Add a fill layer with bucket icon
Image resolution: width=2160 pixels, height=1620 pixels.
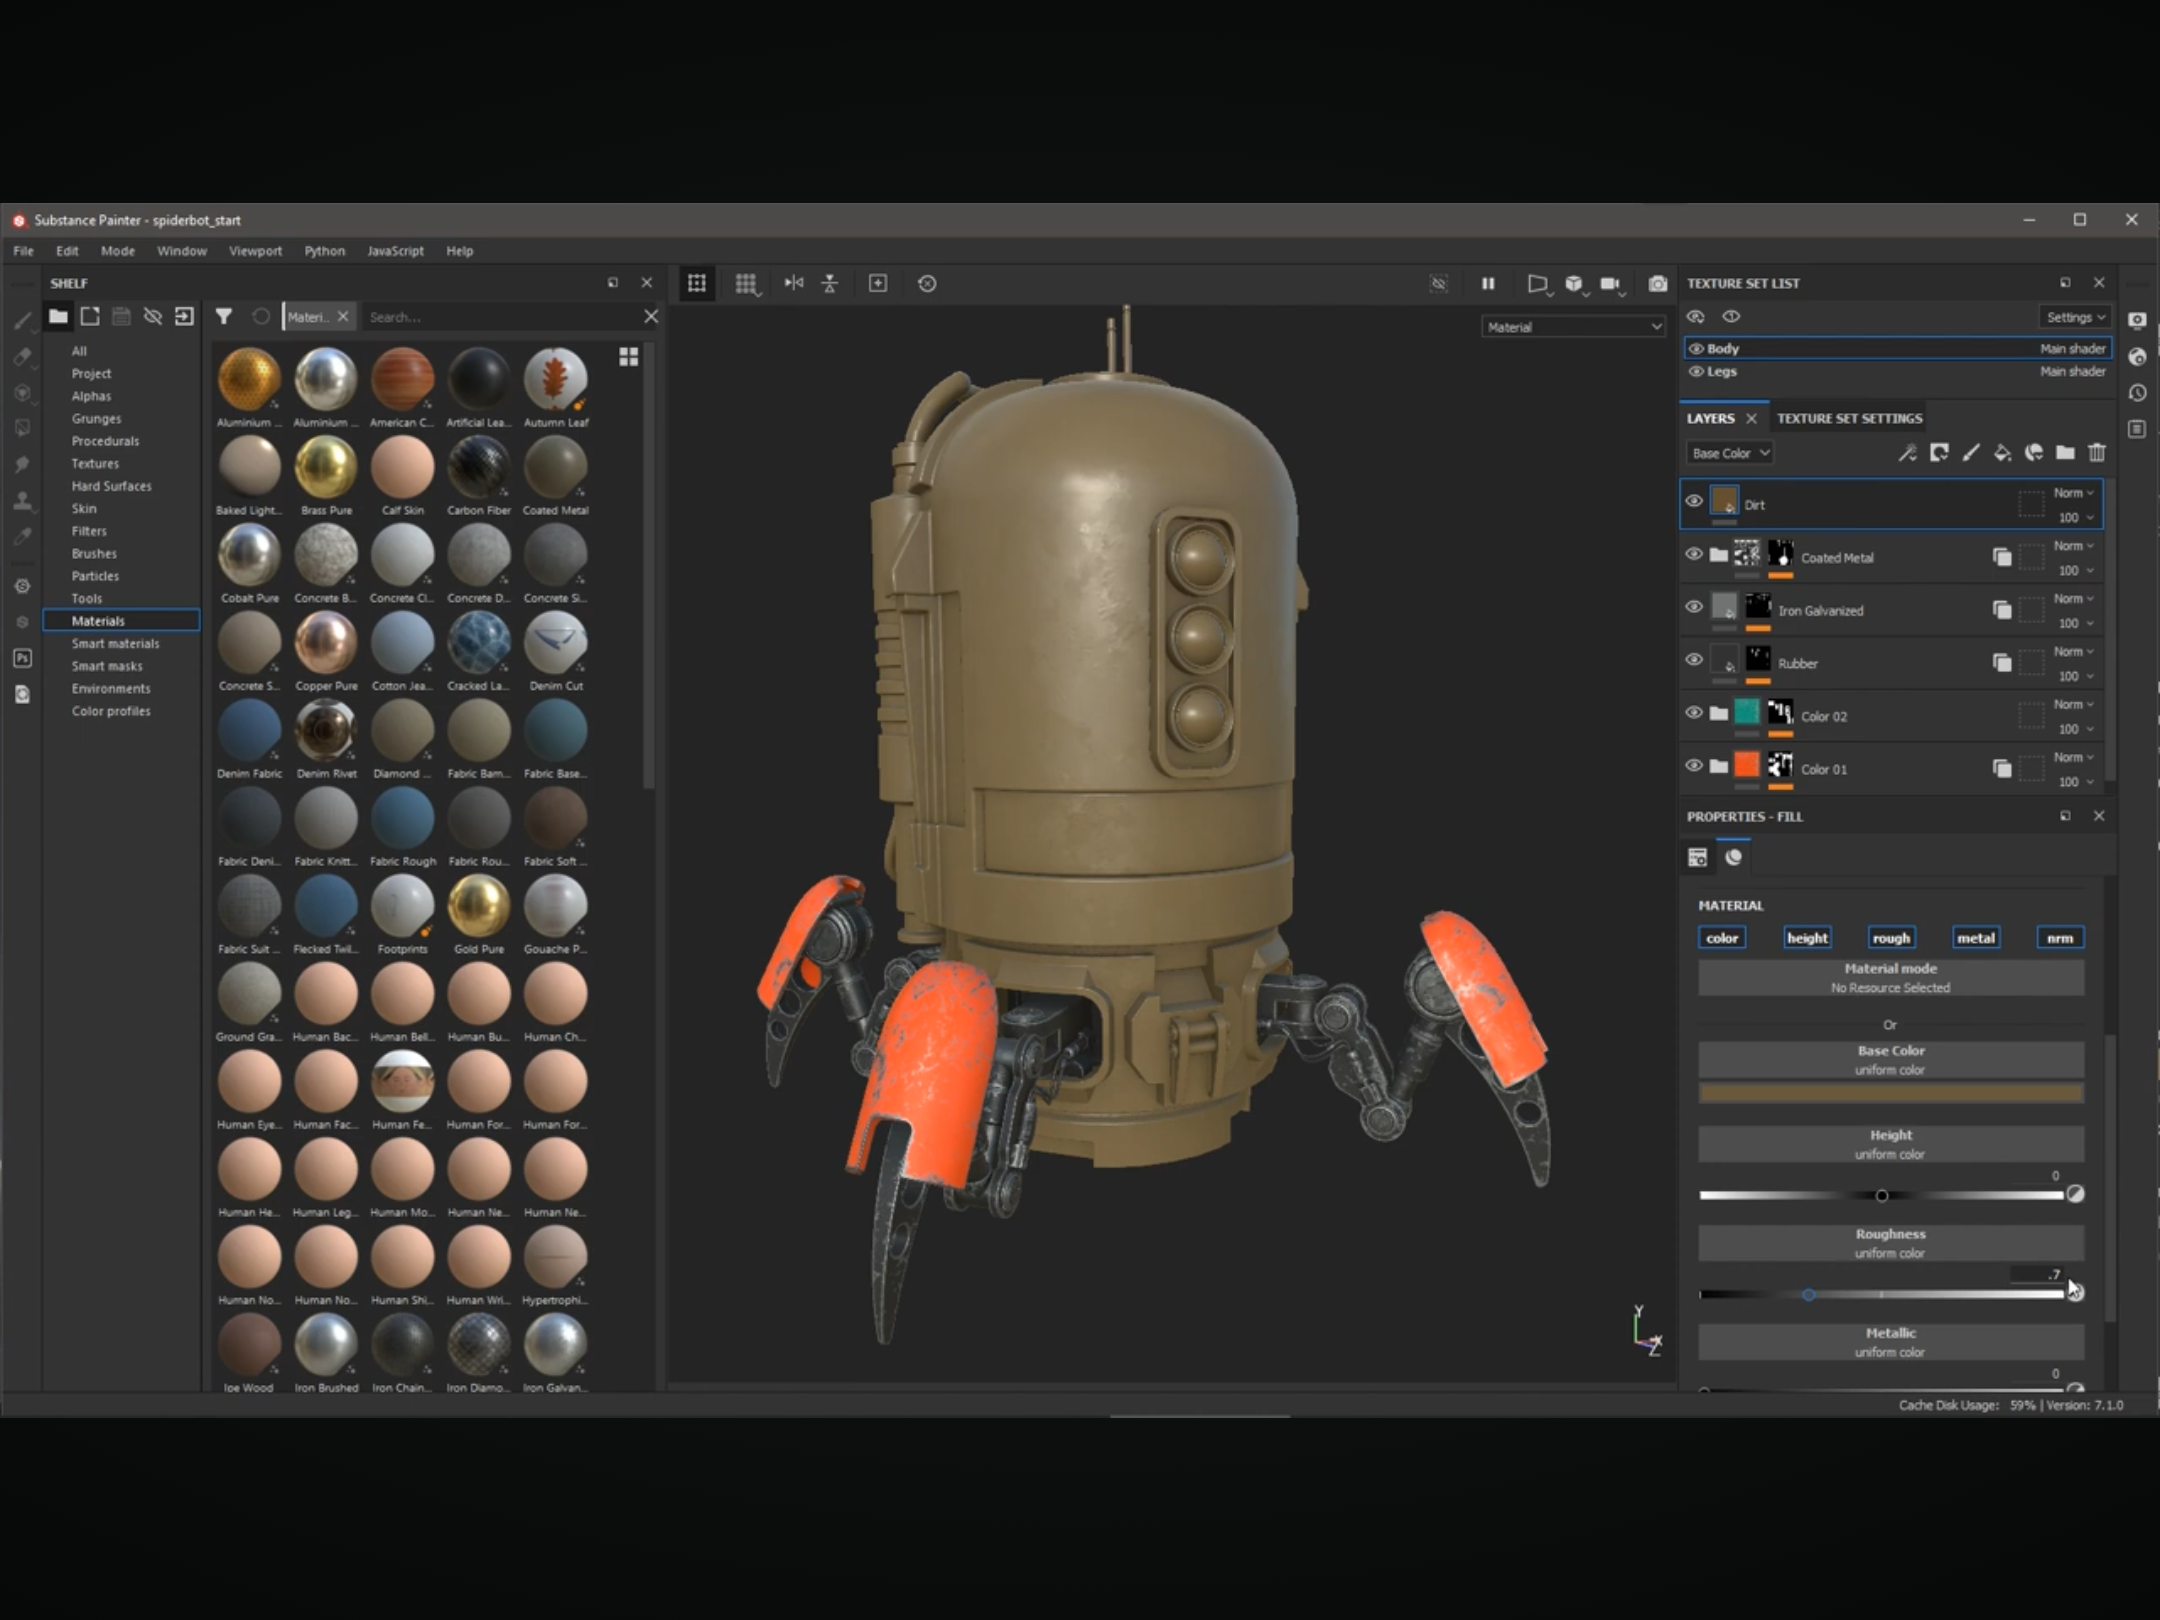point(2002,453)
